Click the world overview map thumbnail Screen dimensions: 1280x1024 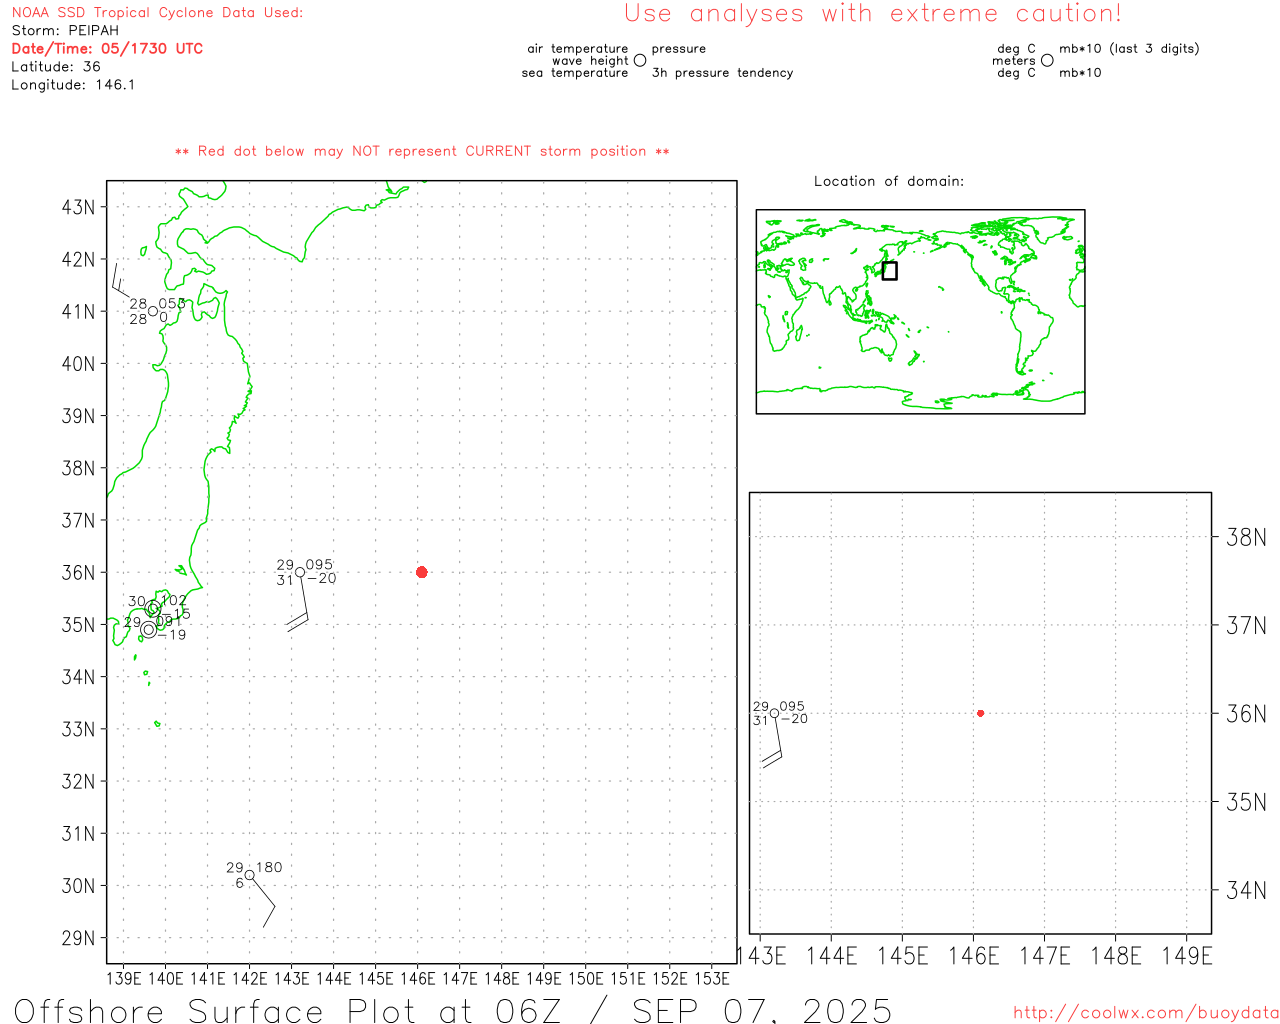click(x=920, y=311)
